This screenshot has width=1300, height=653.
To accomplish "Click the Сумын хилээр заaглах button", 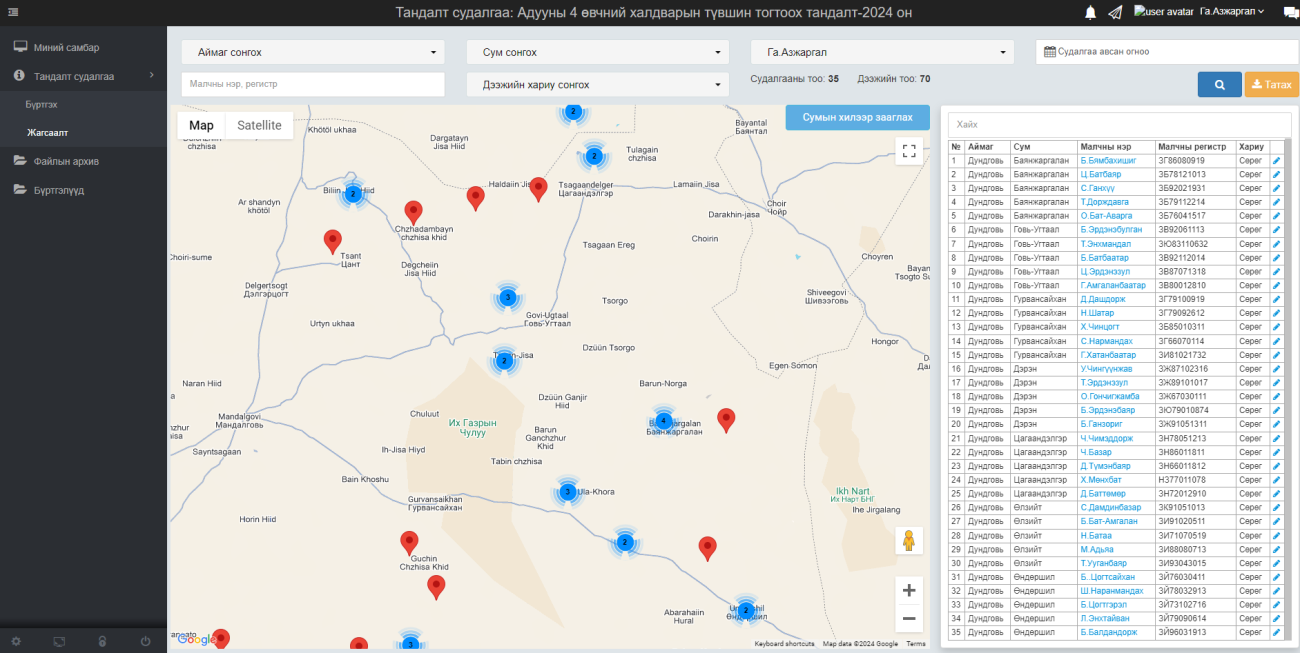I will tap(857, 118).
